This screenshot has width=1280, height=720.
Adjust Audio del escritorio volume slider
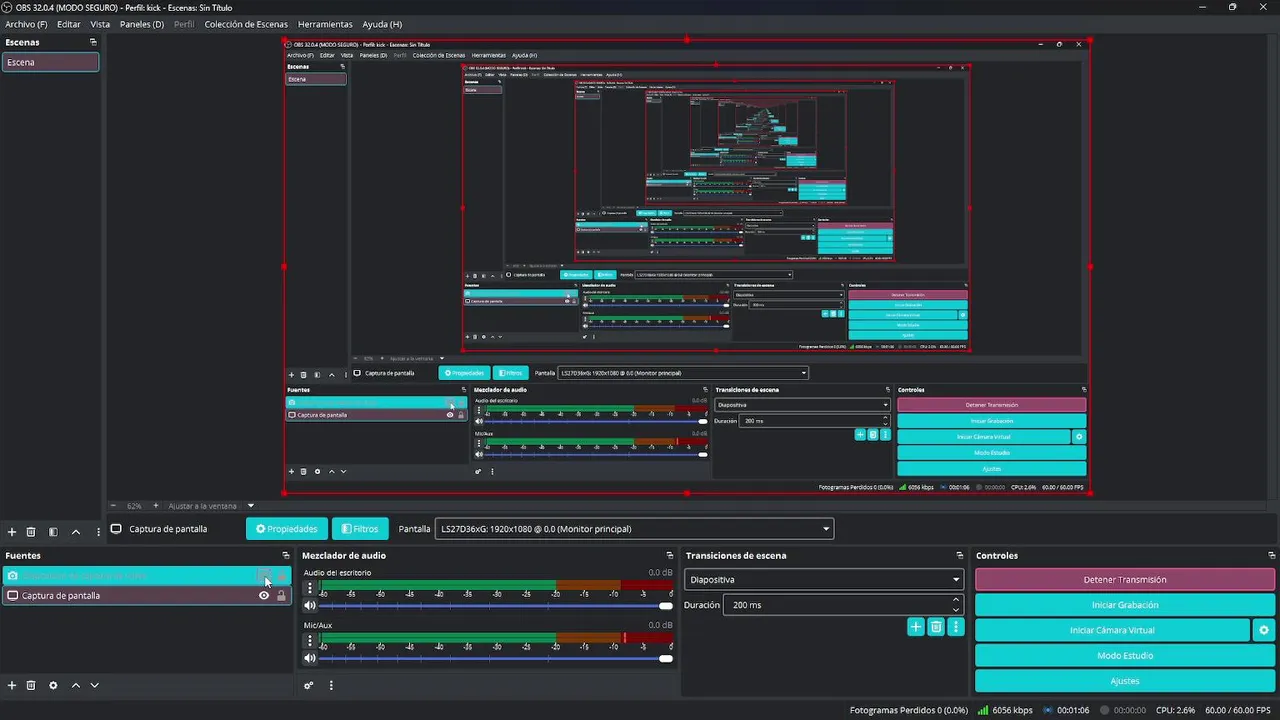(x=496, y=605)
